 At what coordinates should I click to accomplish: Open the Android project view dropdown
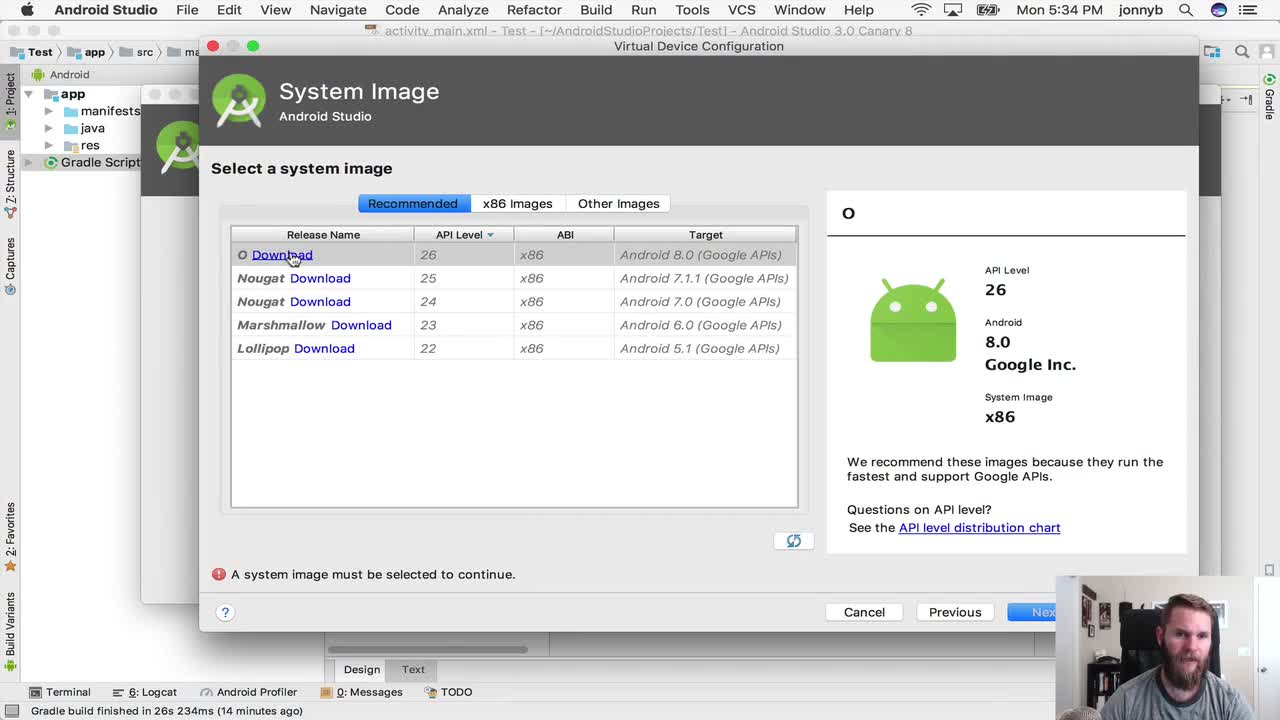click(x=69, y=75)
